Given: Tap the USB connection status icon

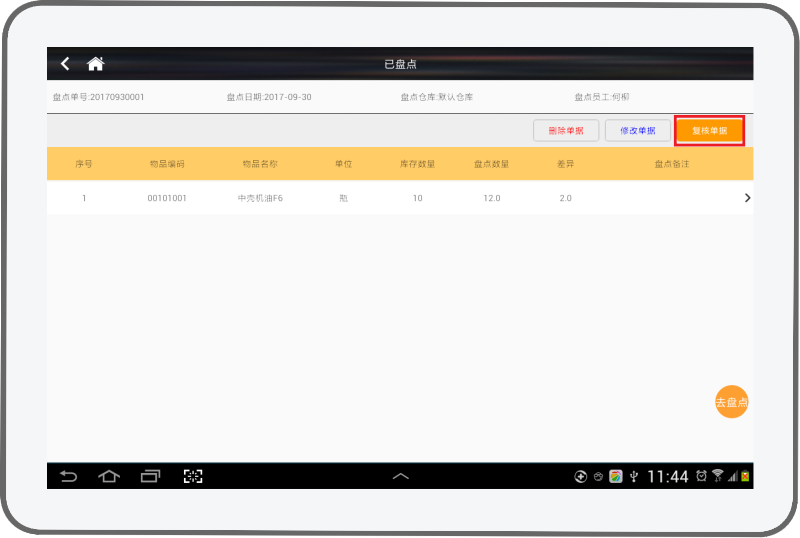Looking at the screenshot, I should coord(633,476).
